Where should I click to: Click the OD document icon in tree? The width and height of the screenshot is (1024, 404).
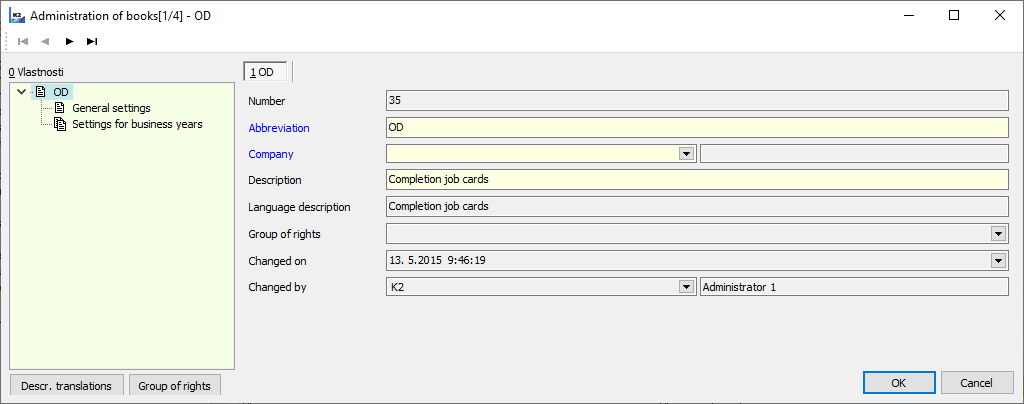point(41,92)
